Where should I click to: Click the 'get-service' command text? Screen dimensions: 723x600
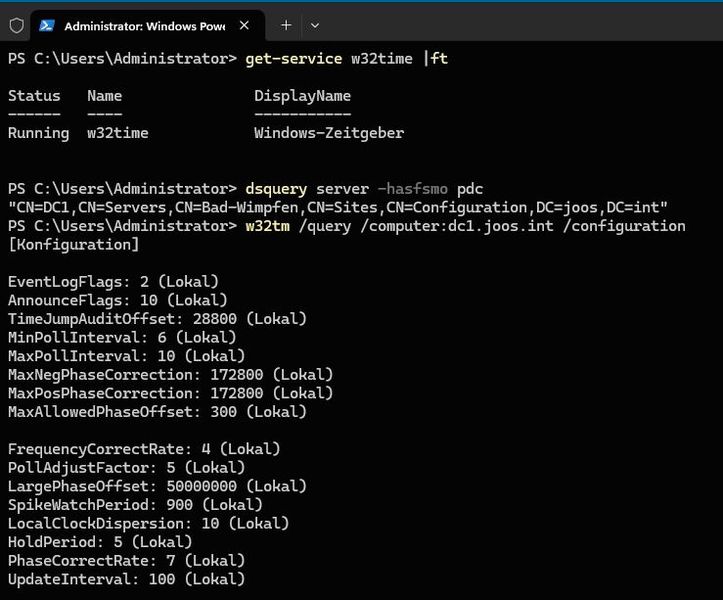pos(294,59)
